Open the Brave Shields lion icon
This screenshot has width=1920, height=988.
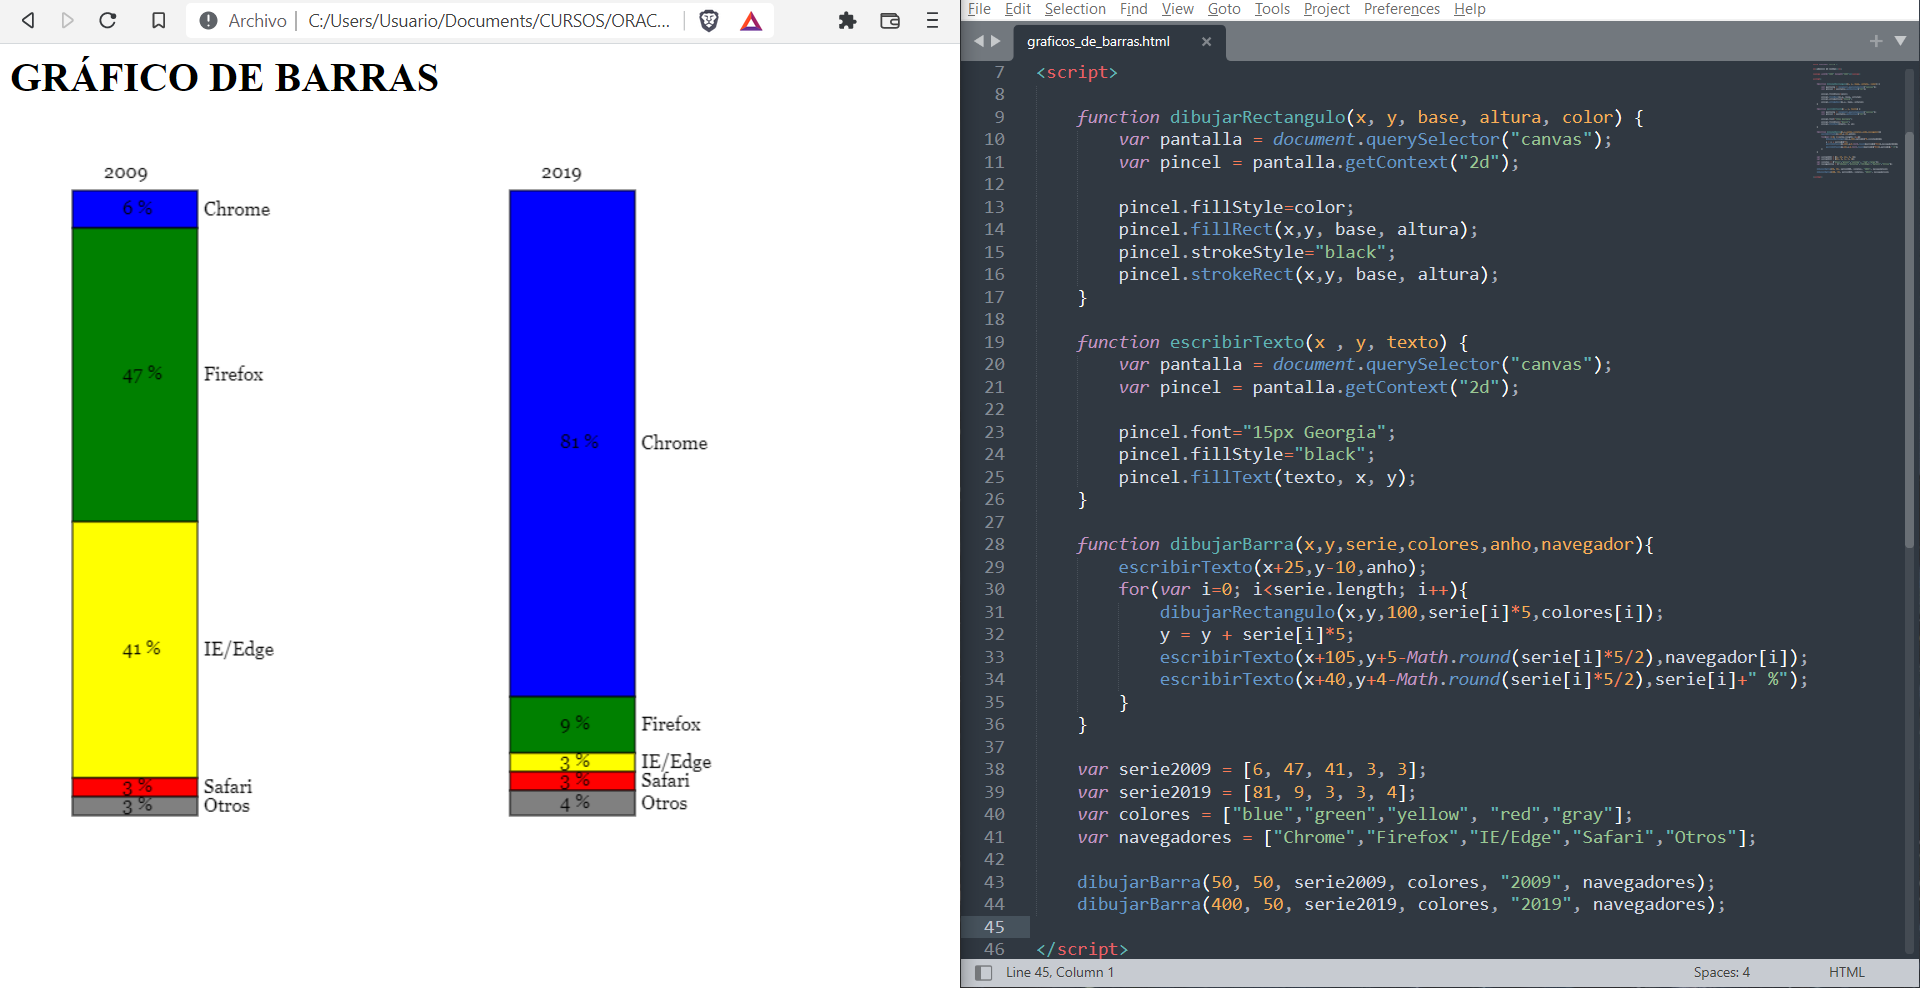tap(709, 20)
